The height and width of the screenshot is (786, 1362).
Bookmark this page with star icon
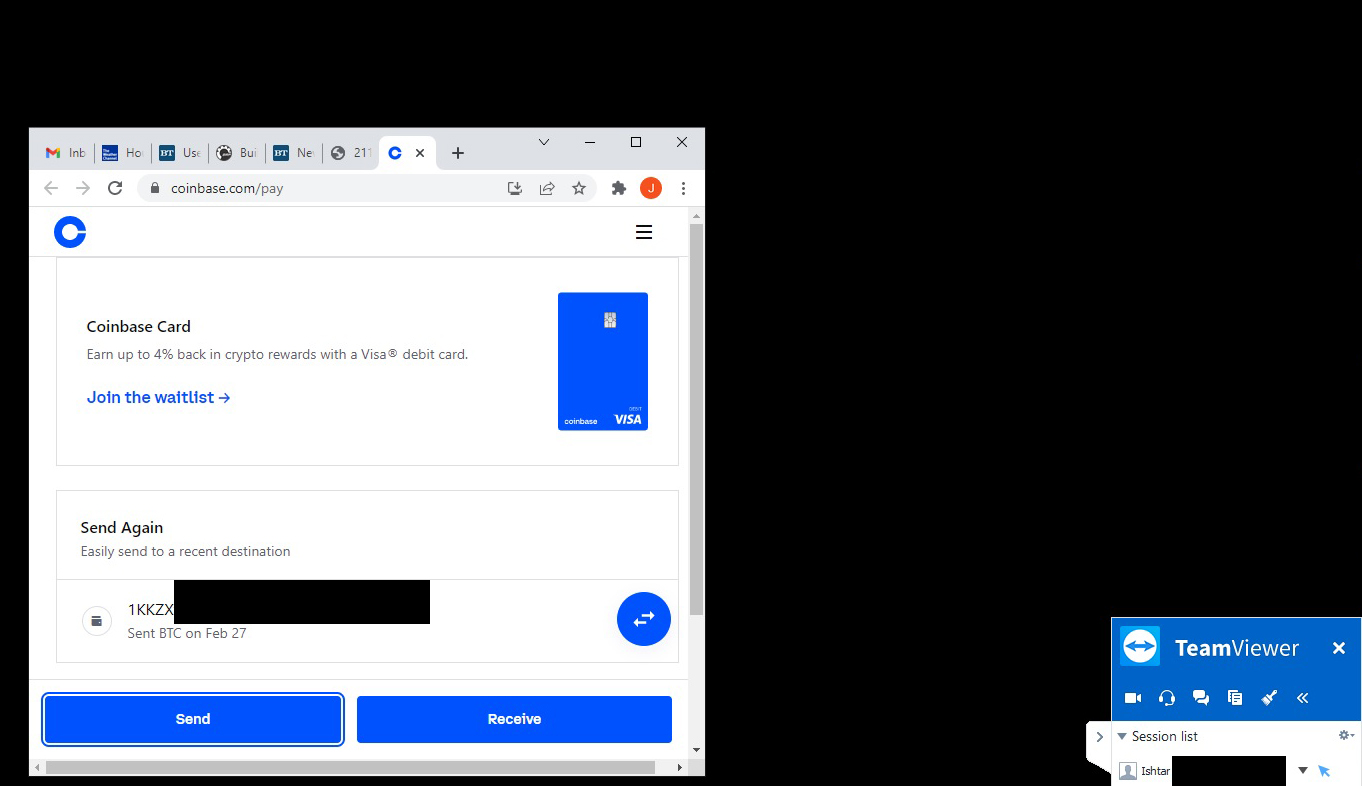tap(579, 188)
